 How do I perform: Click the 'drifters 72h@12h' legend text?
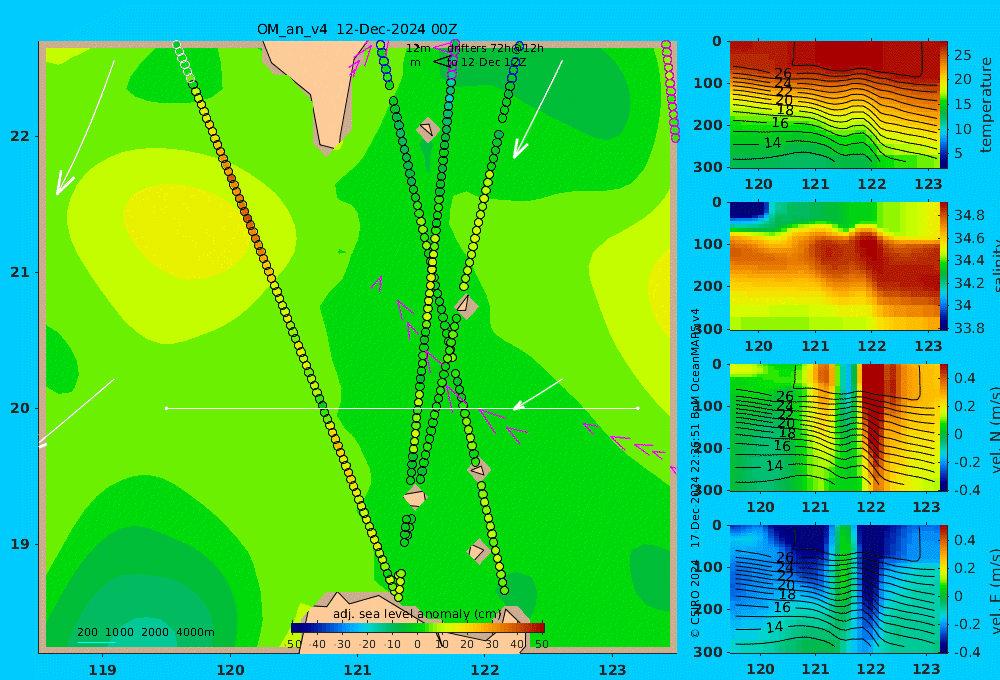(x=496, y=48)
